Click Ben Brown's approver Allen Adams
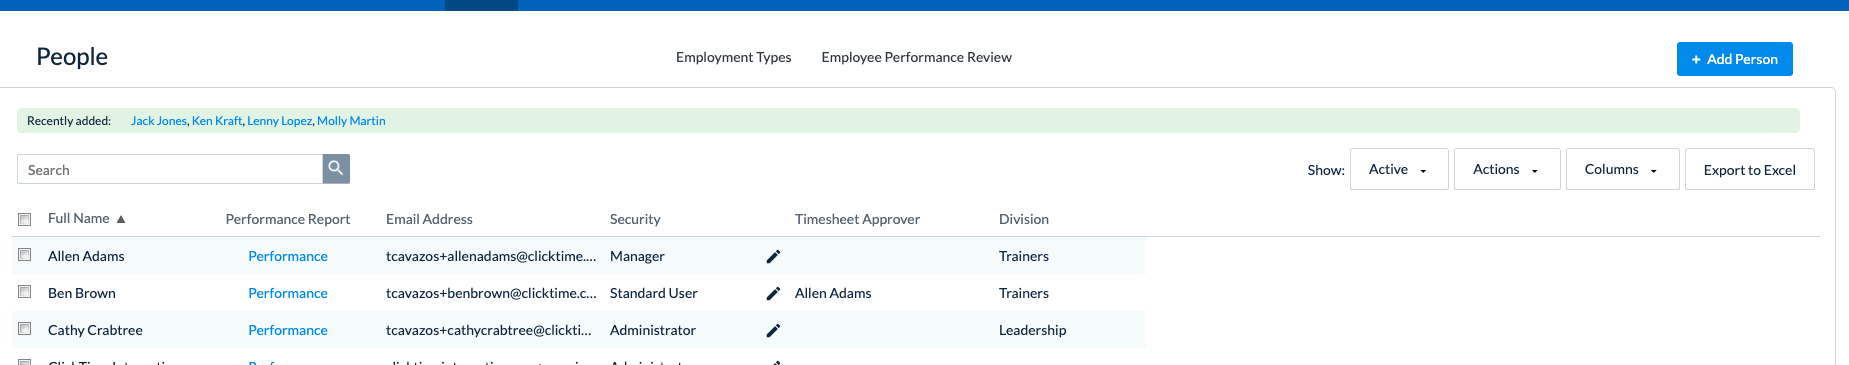Image resolution: width=1849 pixels, height=365 pixels. [833, 293]
